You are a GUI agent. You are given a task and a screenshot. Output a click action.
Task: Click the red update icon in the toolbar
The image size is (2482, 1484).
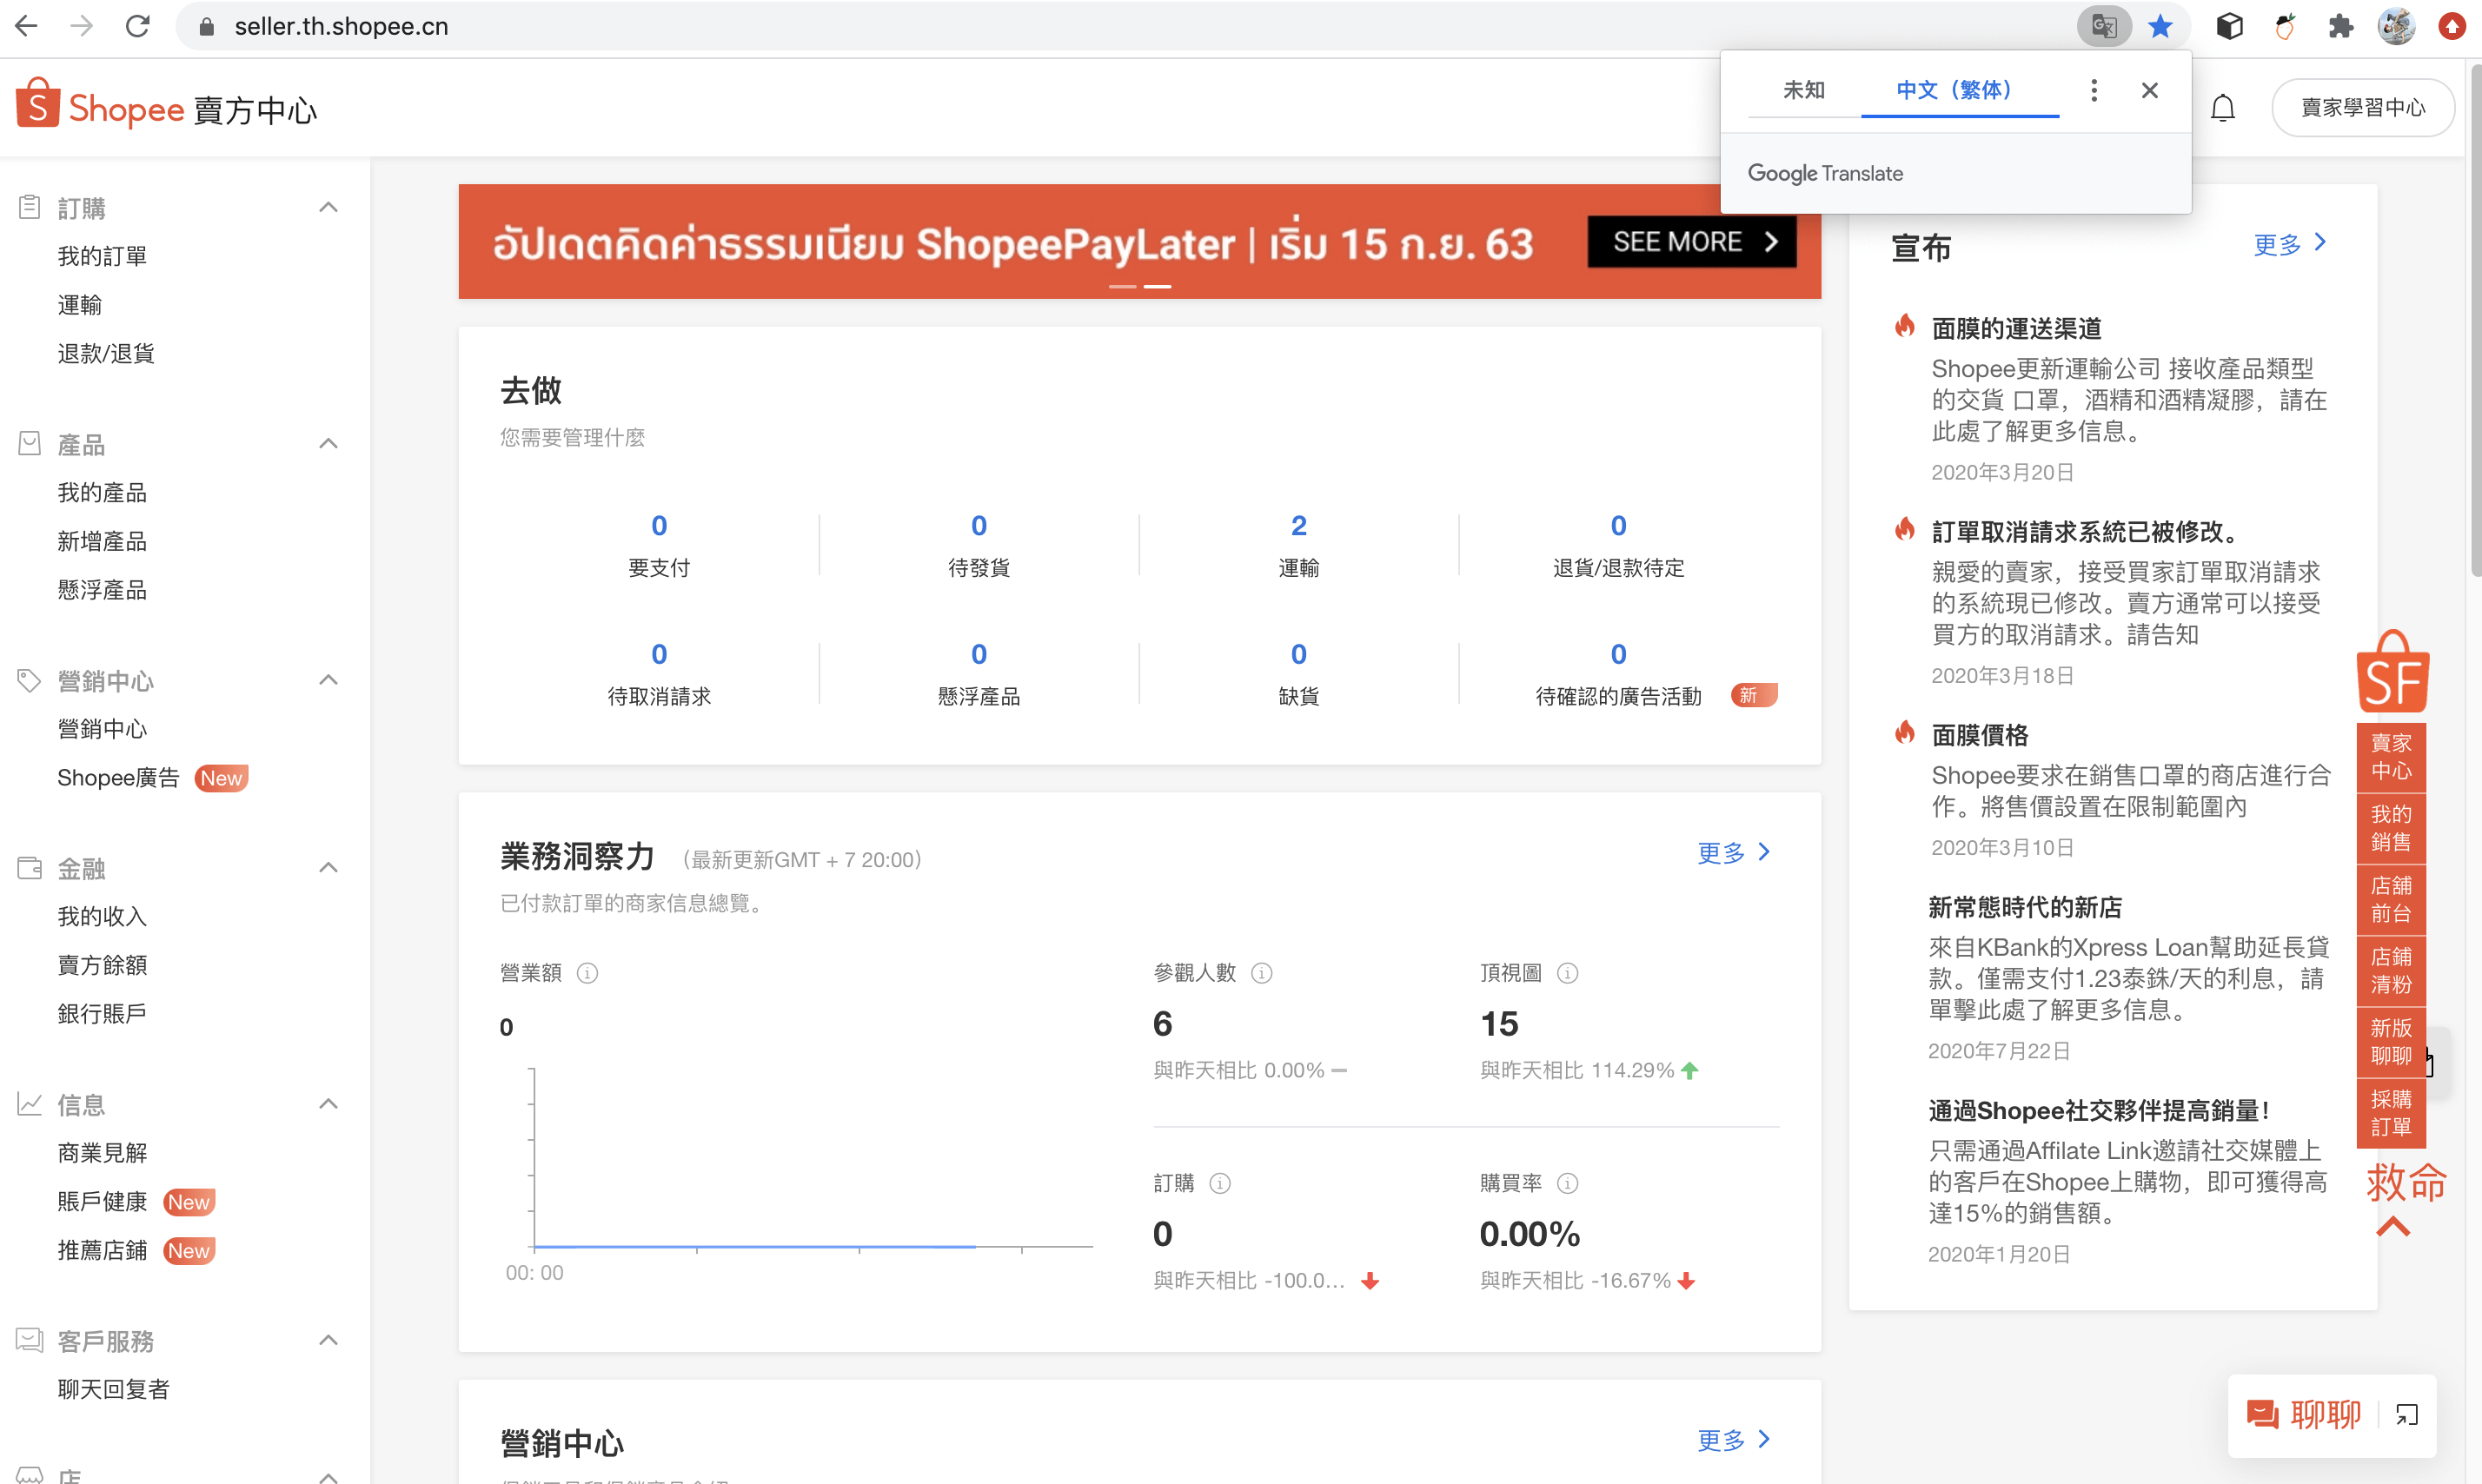point(2452,26)
